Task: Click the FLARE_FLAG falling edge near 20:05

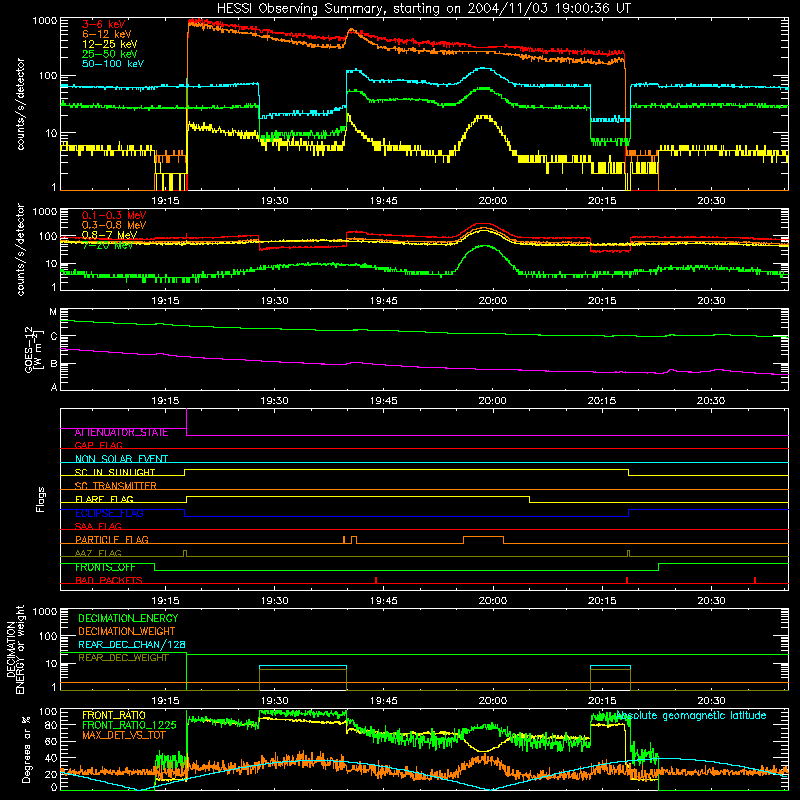Action: 530,499
